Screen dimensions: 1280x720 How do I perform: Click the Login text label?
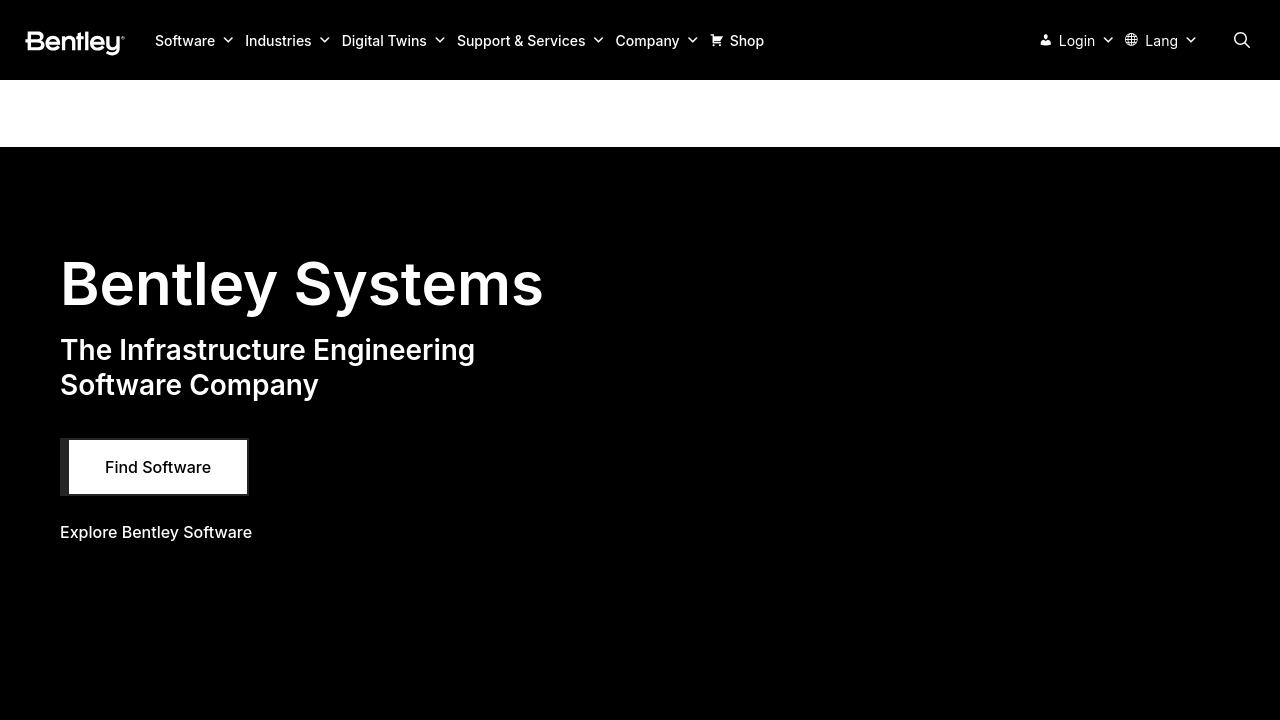[x=1076, y=41]
